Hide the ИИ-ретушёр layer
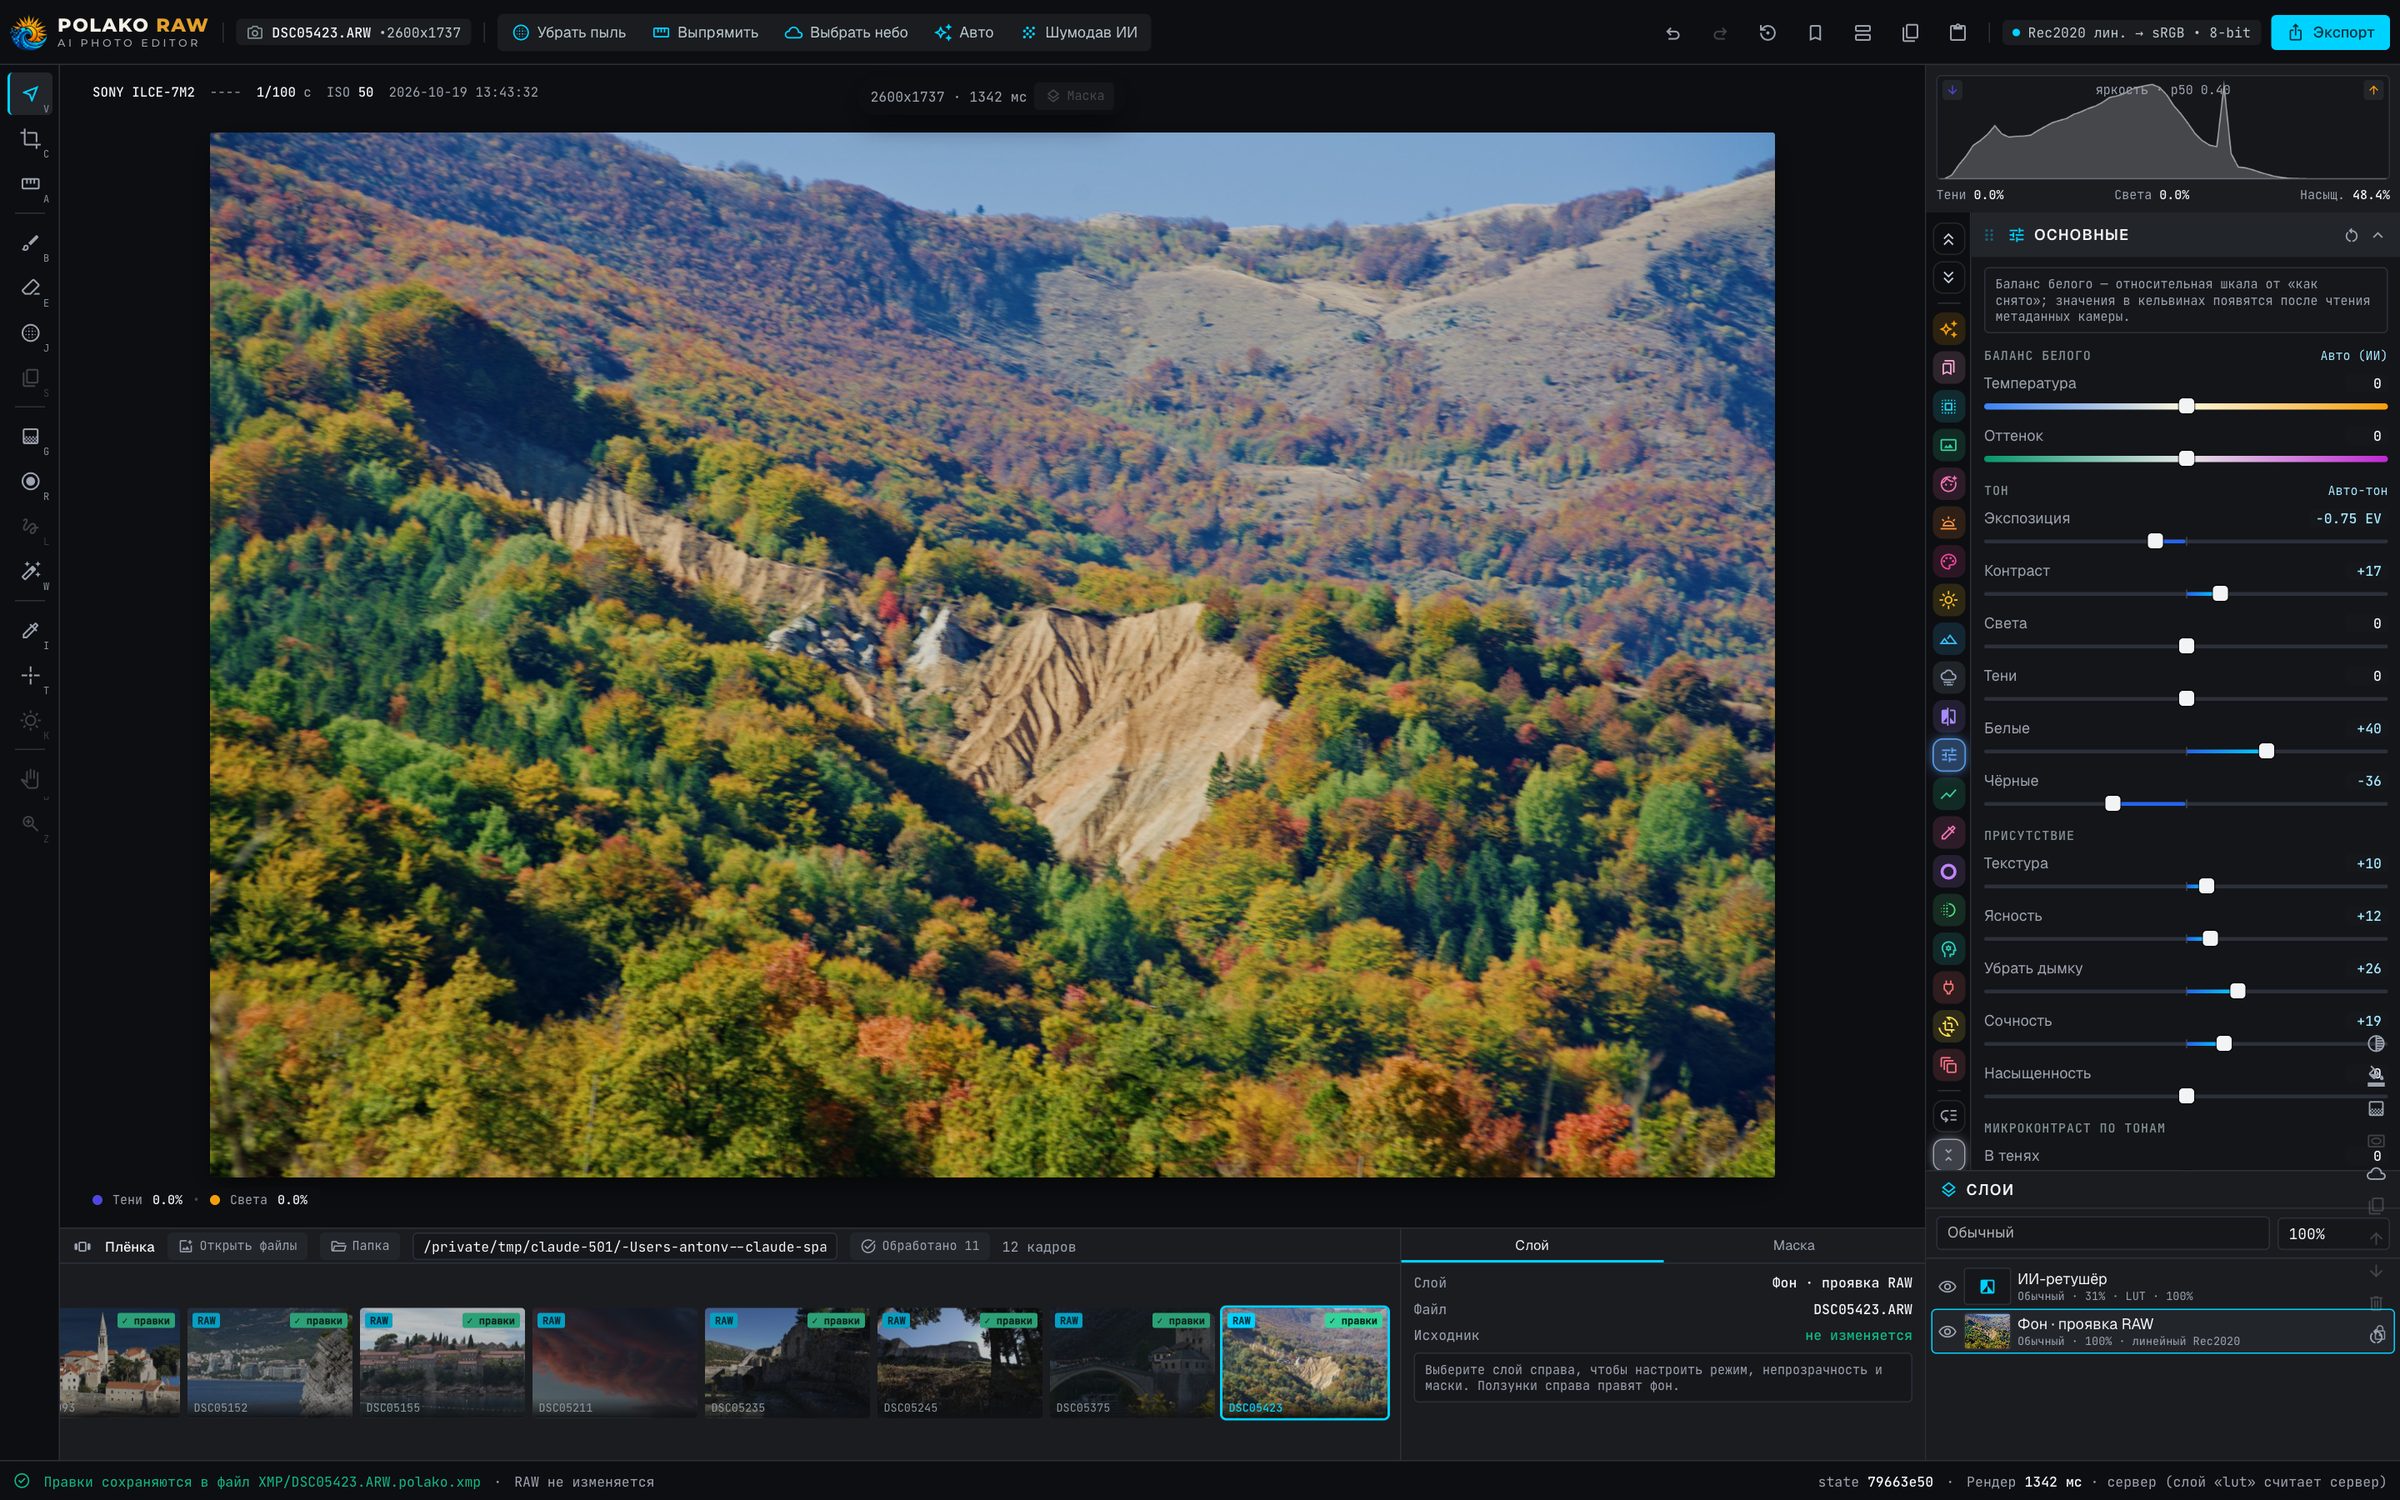2400x1500 pixels. (x=1947, y=1287)
